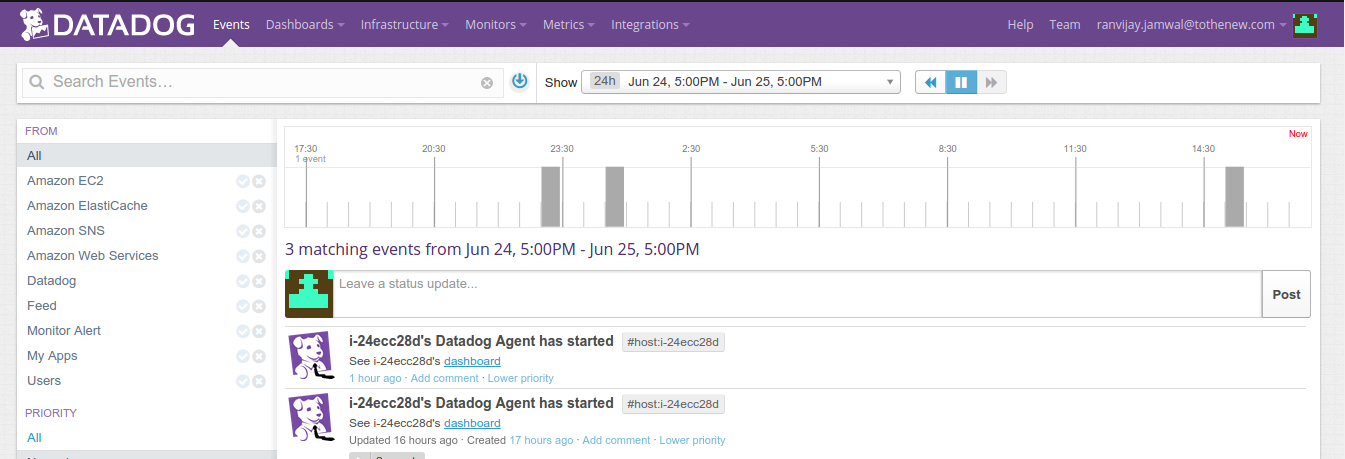Show only Monitor Alert checkmark
This screenshot has height=459, width=1345.
pyautogui.click(x=243, y=331)
